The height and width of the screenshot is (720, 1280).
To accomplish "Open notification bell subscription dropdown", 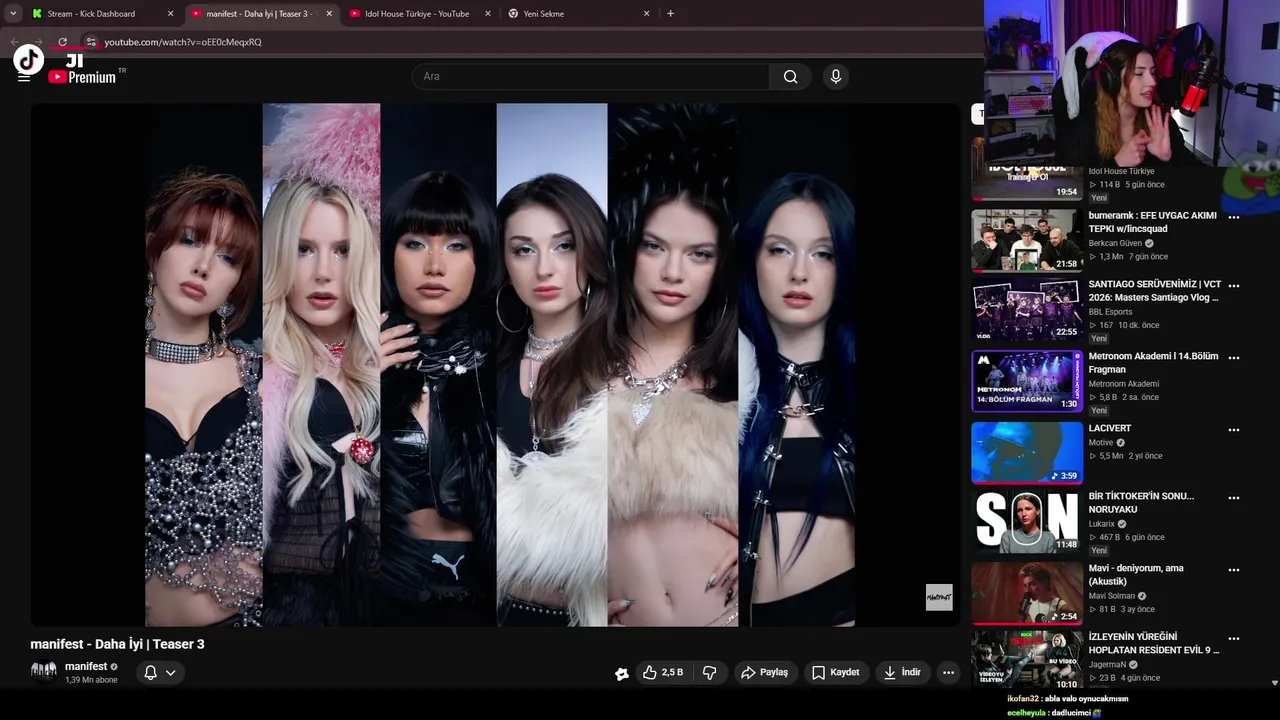I will coord(160,672).
